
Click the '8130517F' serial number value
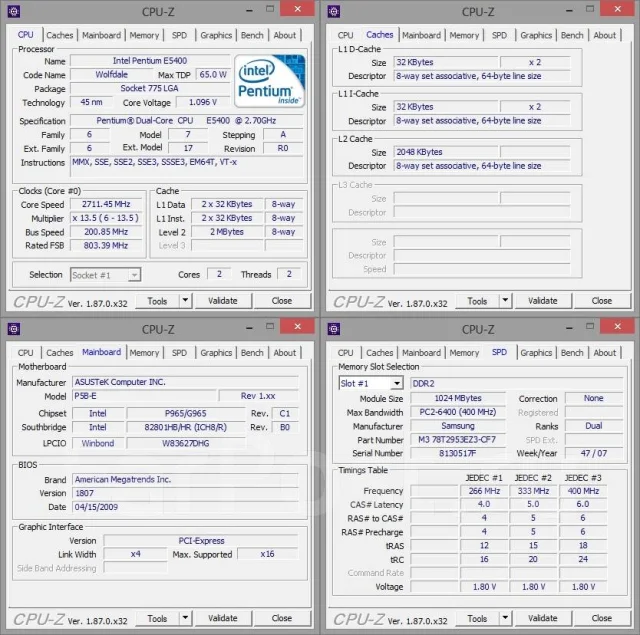coord(458,453)
